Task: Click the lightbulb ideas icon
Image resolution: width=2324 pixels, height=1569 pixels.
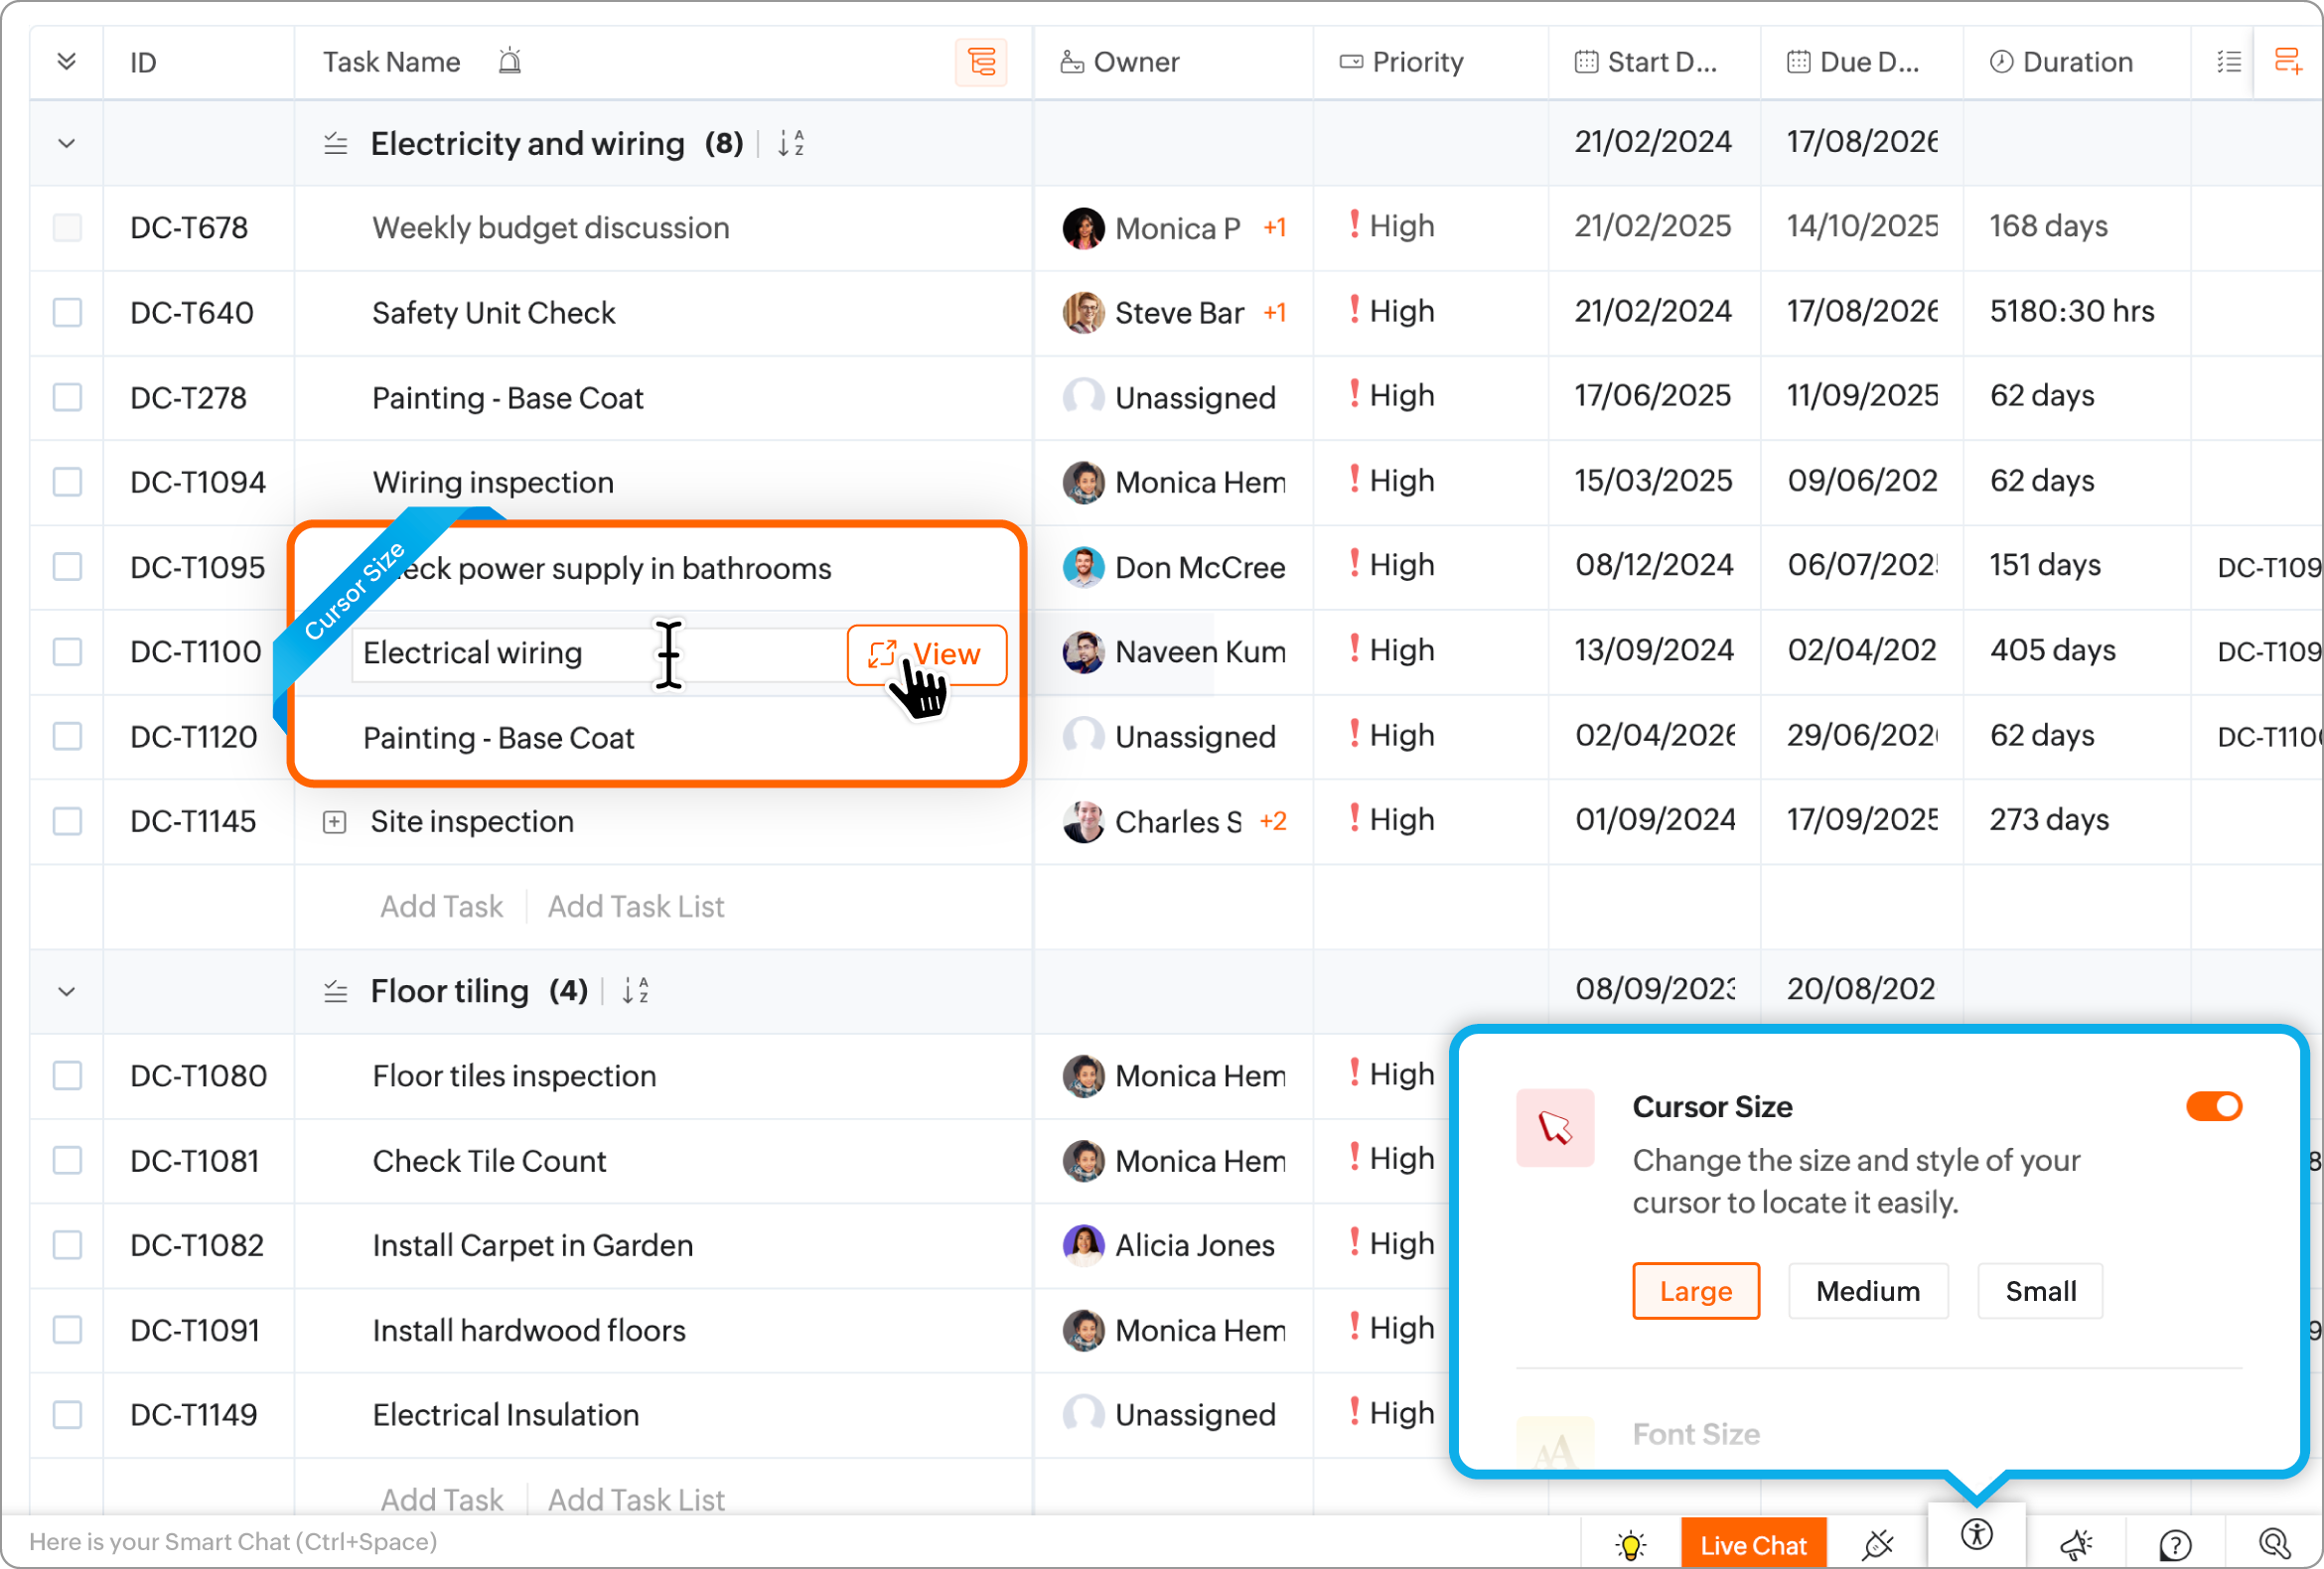Action: (x=1630, y=1545)
